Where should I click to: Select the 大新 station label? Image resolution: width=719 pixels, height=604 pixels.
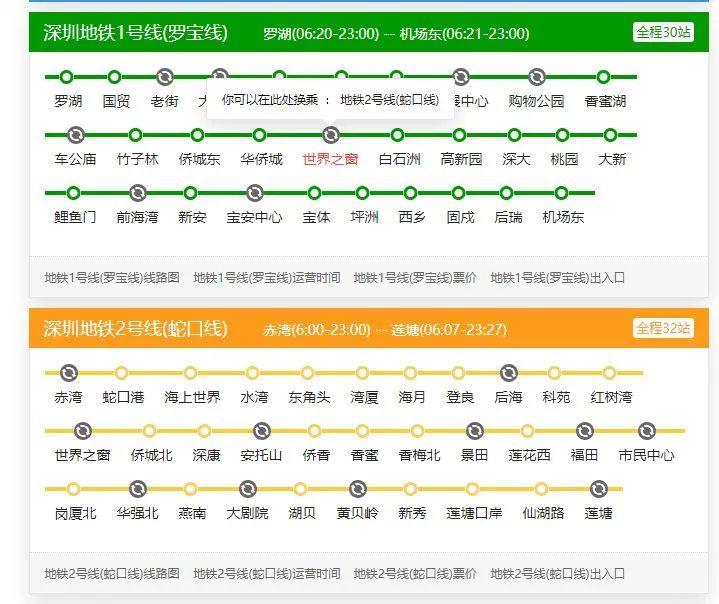(612, 159)
